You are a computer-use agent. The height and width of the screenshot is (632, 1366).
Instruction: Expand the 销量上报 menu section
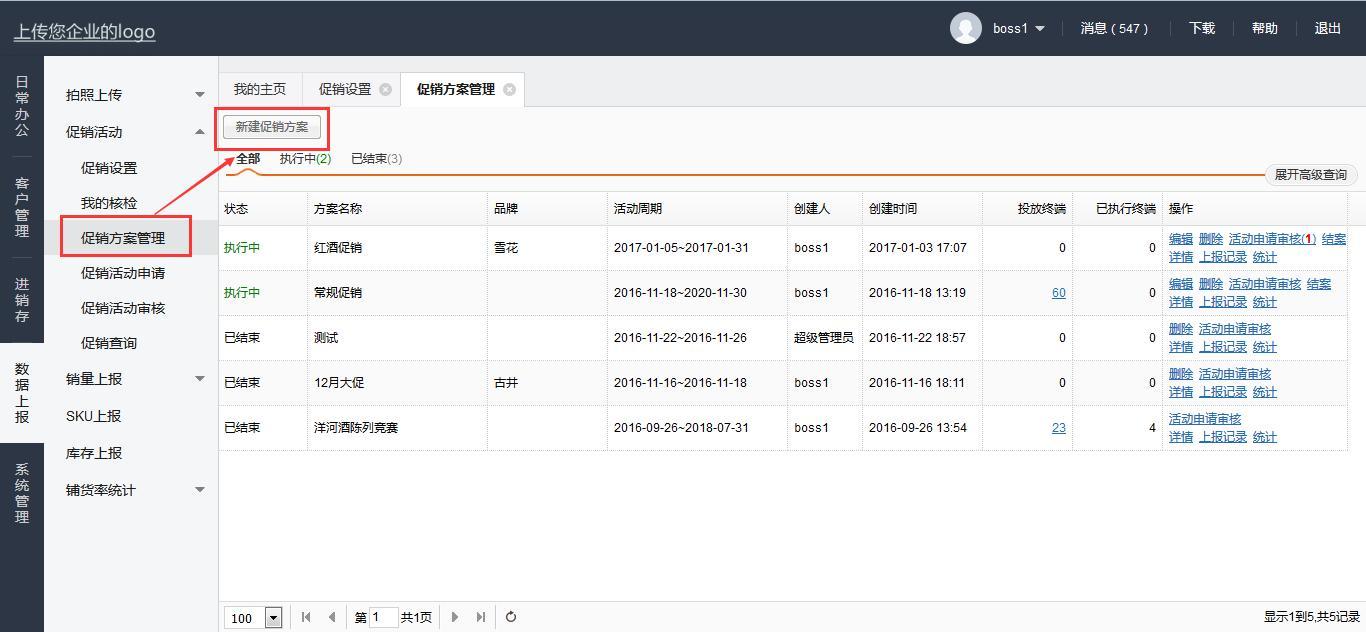199,379
